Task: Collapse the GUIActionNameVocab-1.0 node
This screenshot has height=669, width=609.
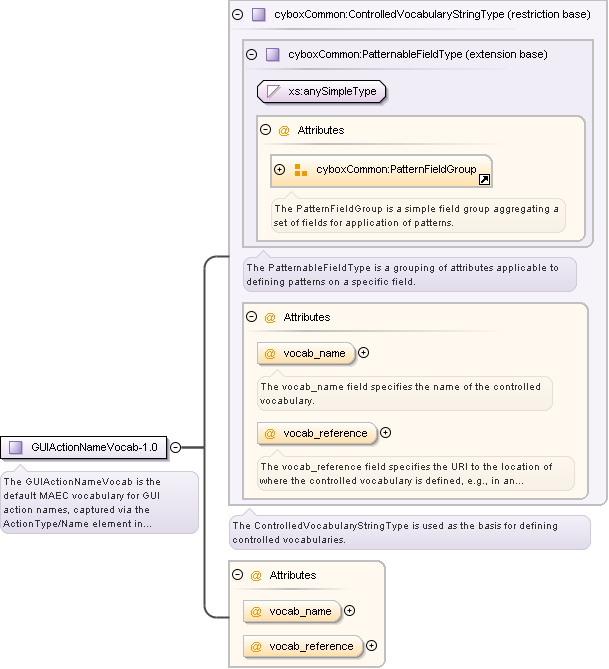Action: (x=175, y=448)
